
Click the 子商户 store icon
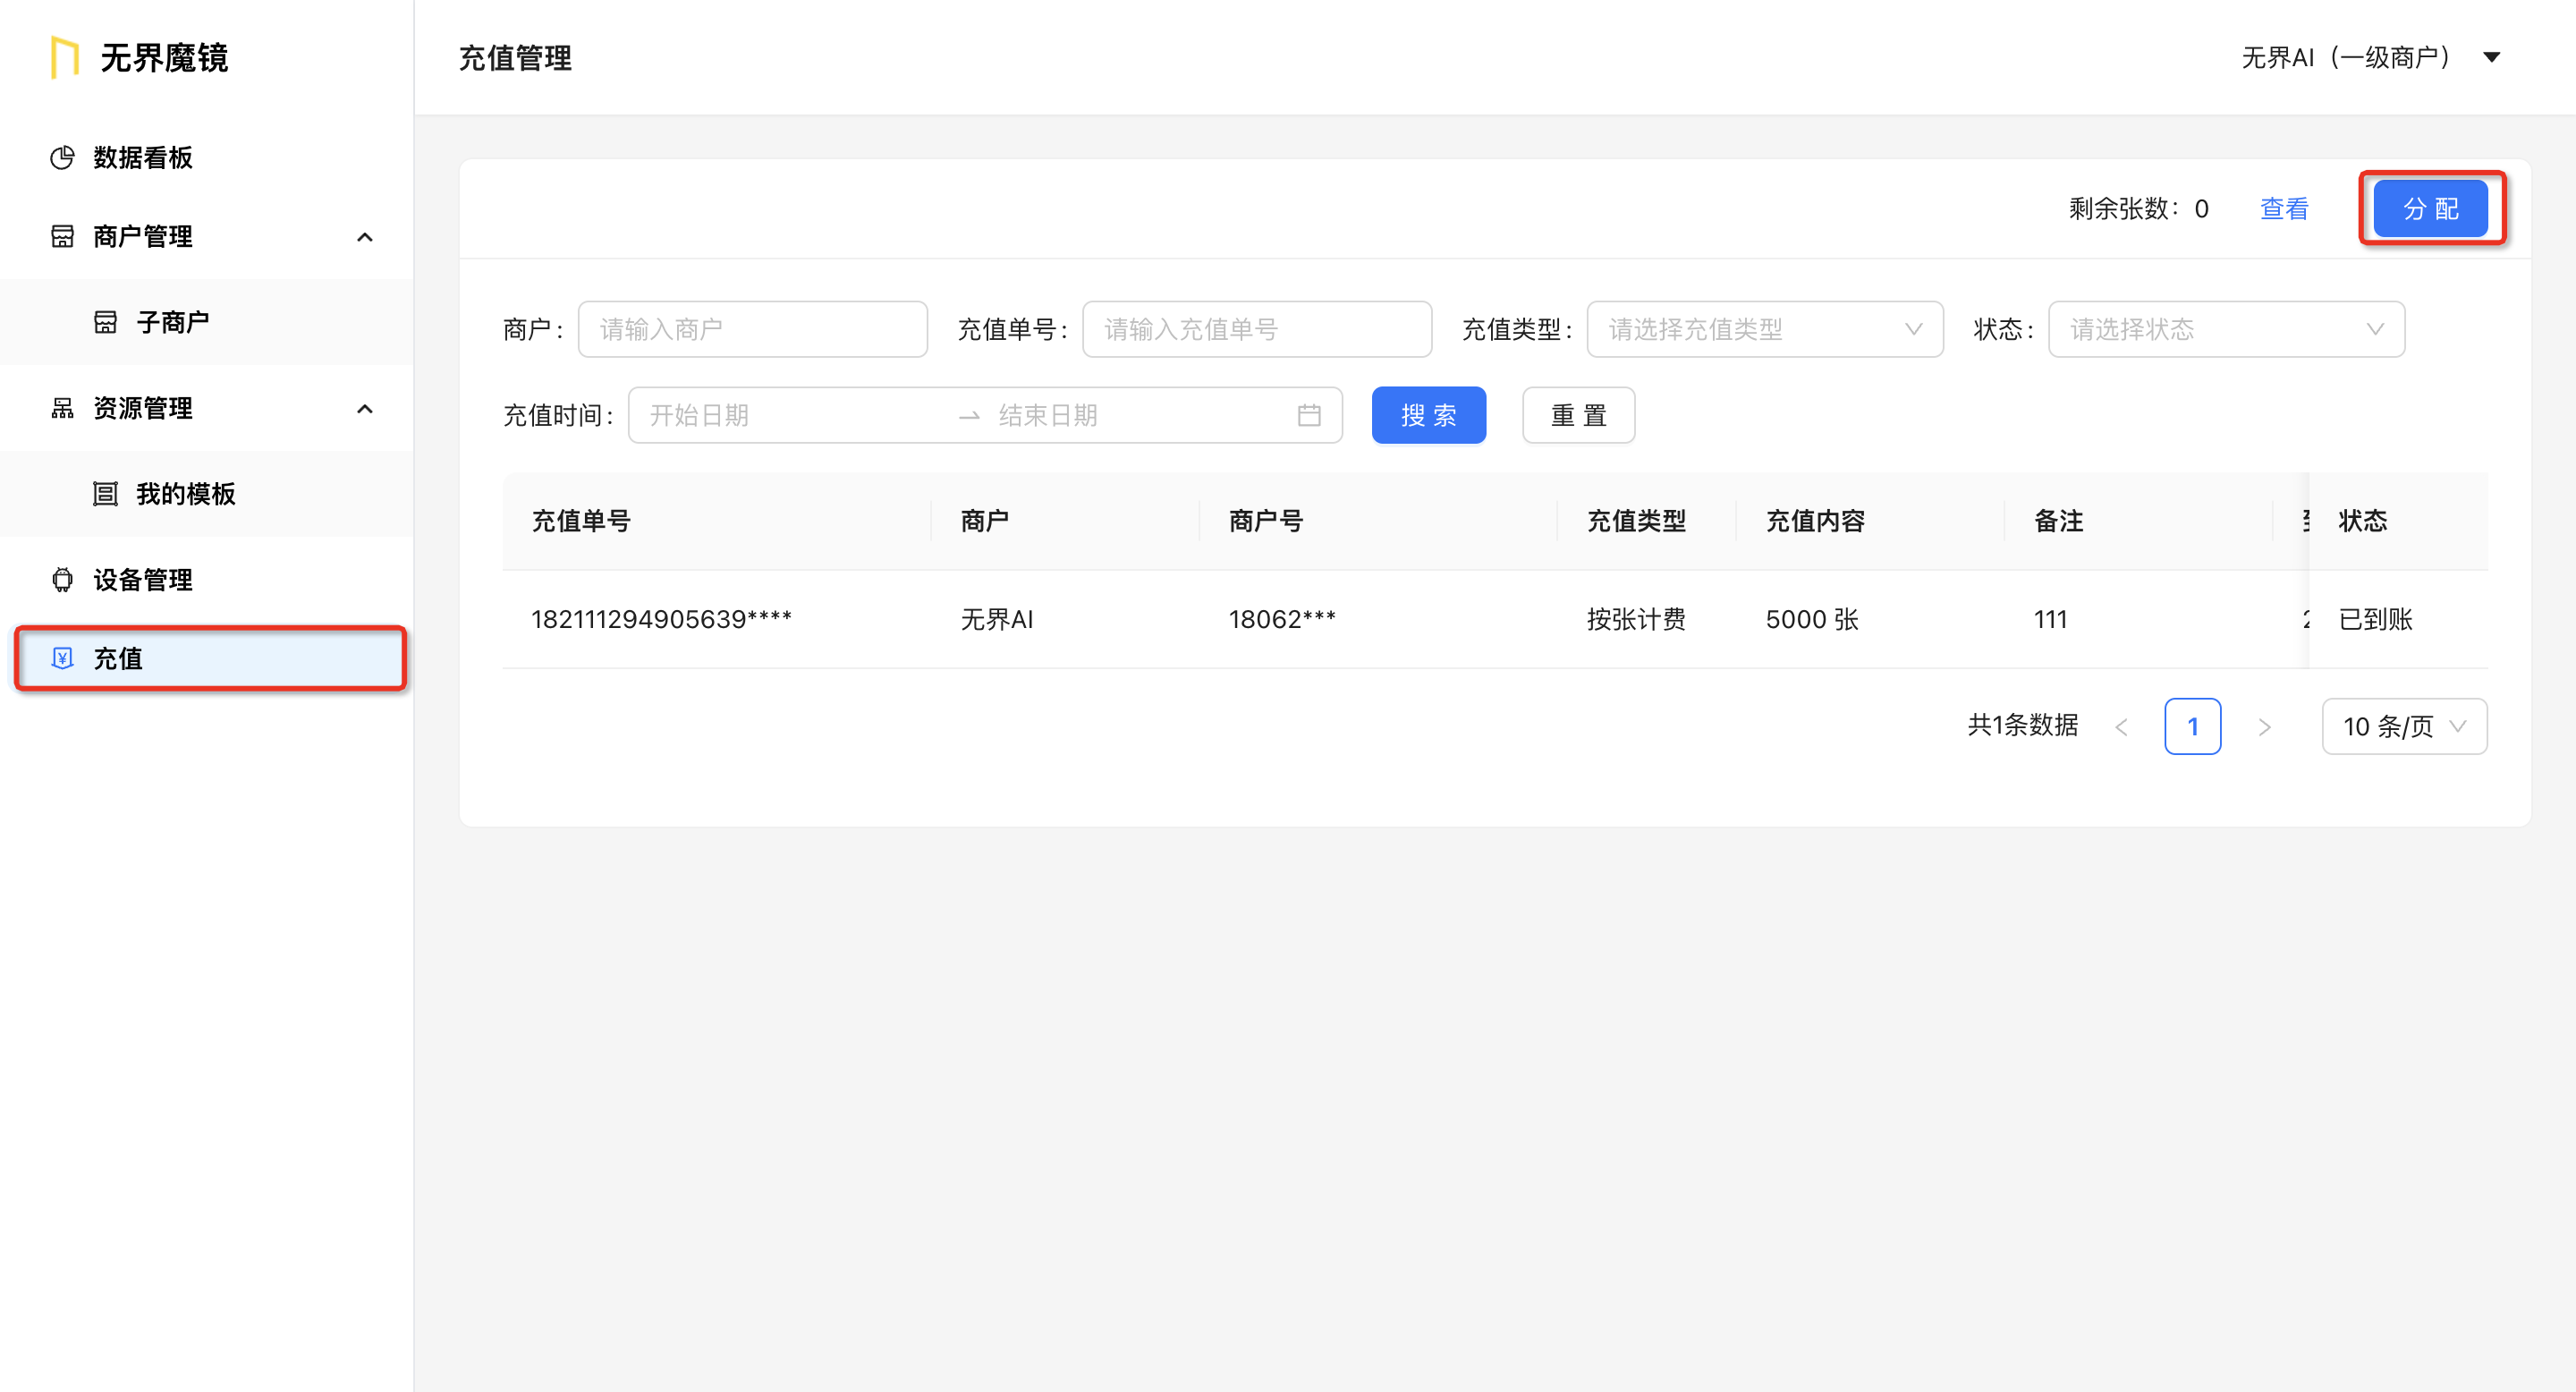coord(105,322)
